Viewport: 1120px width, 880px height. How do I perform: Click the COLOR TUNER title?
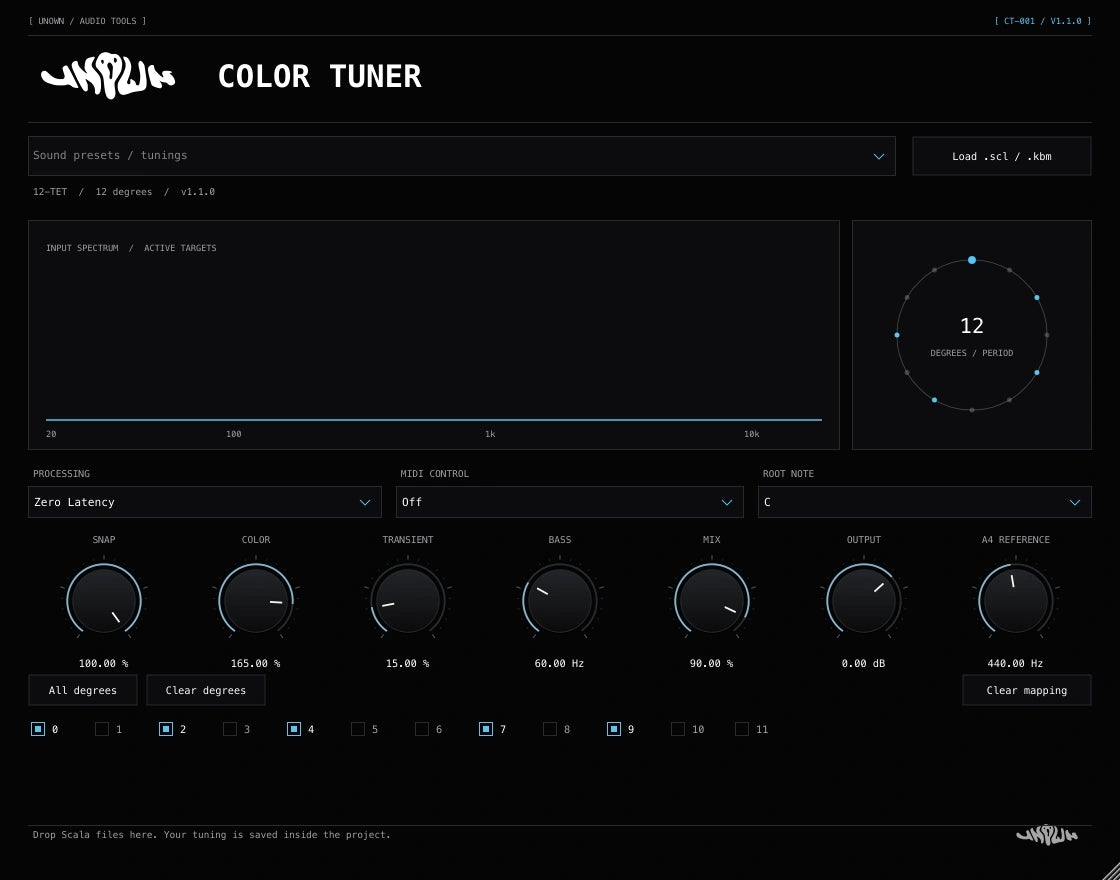point(319,76)
